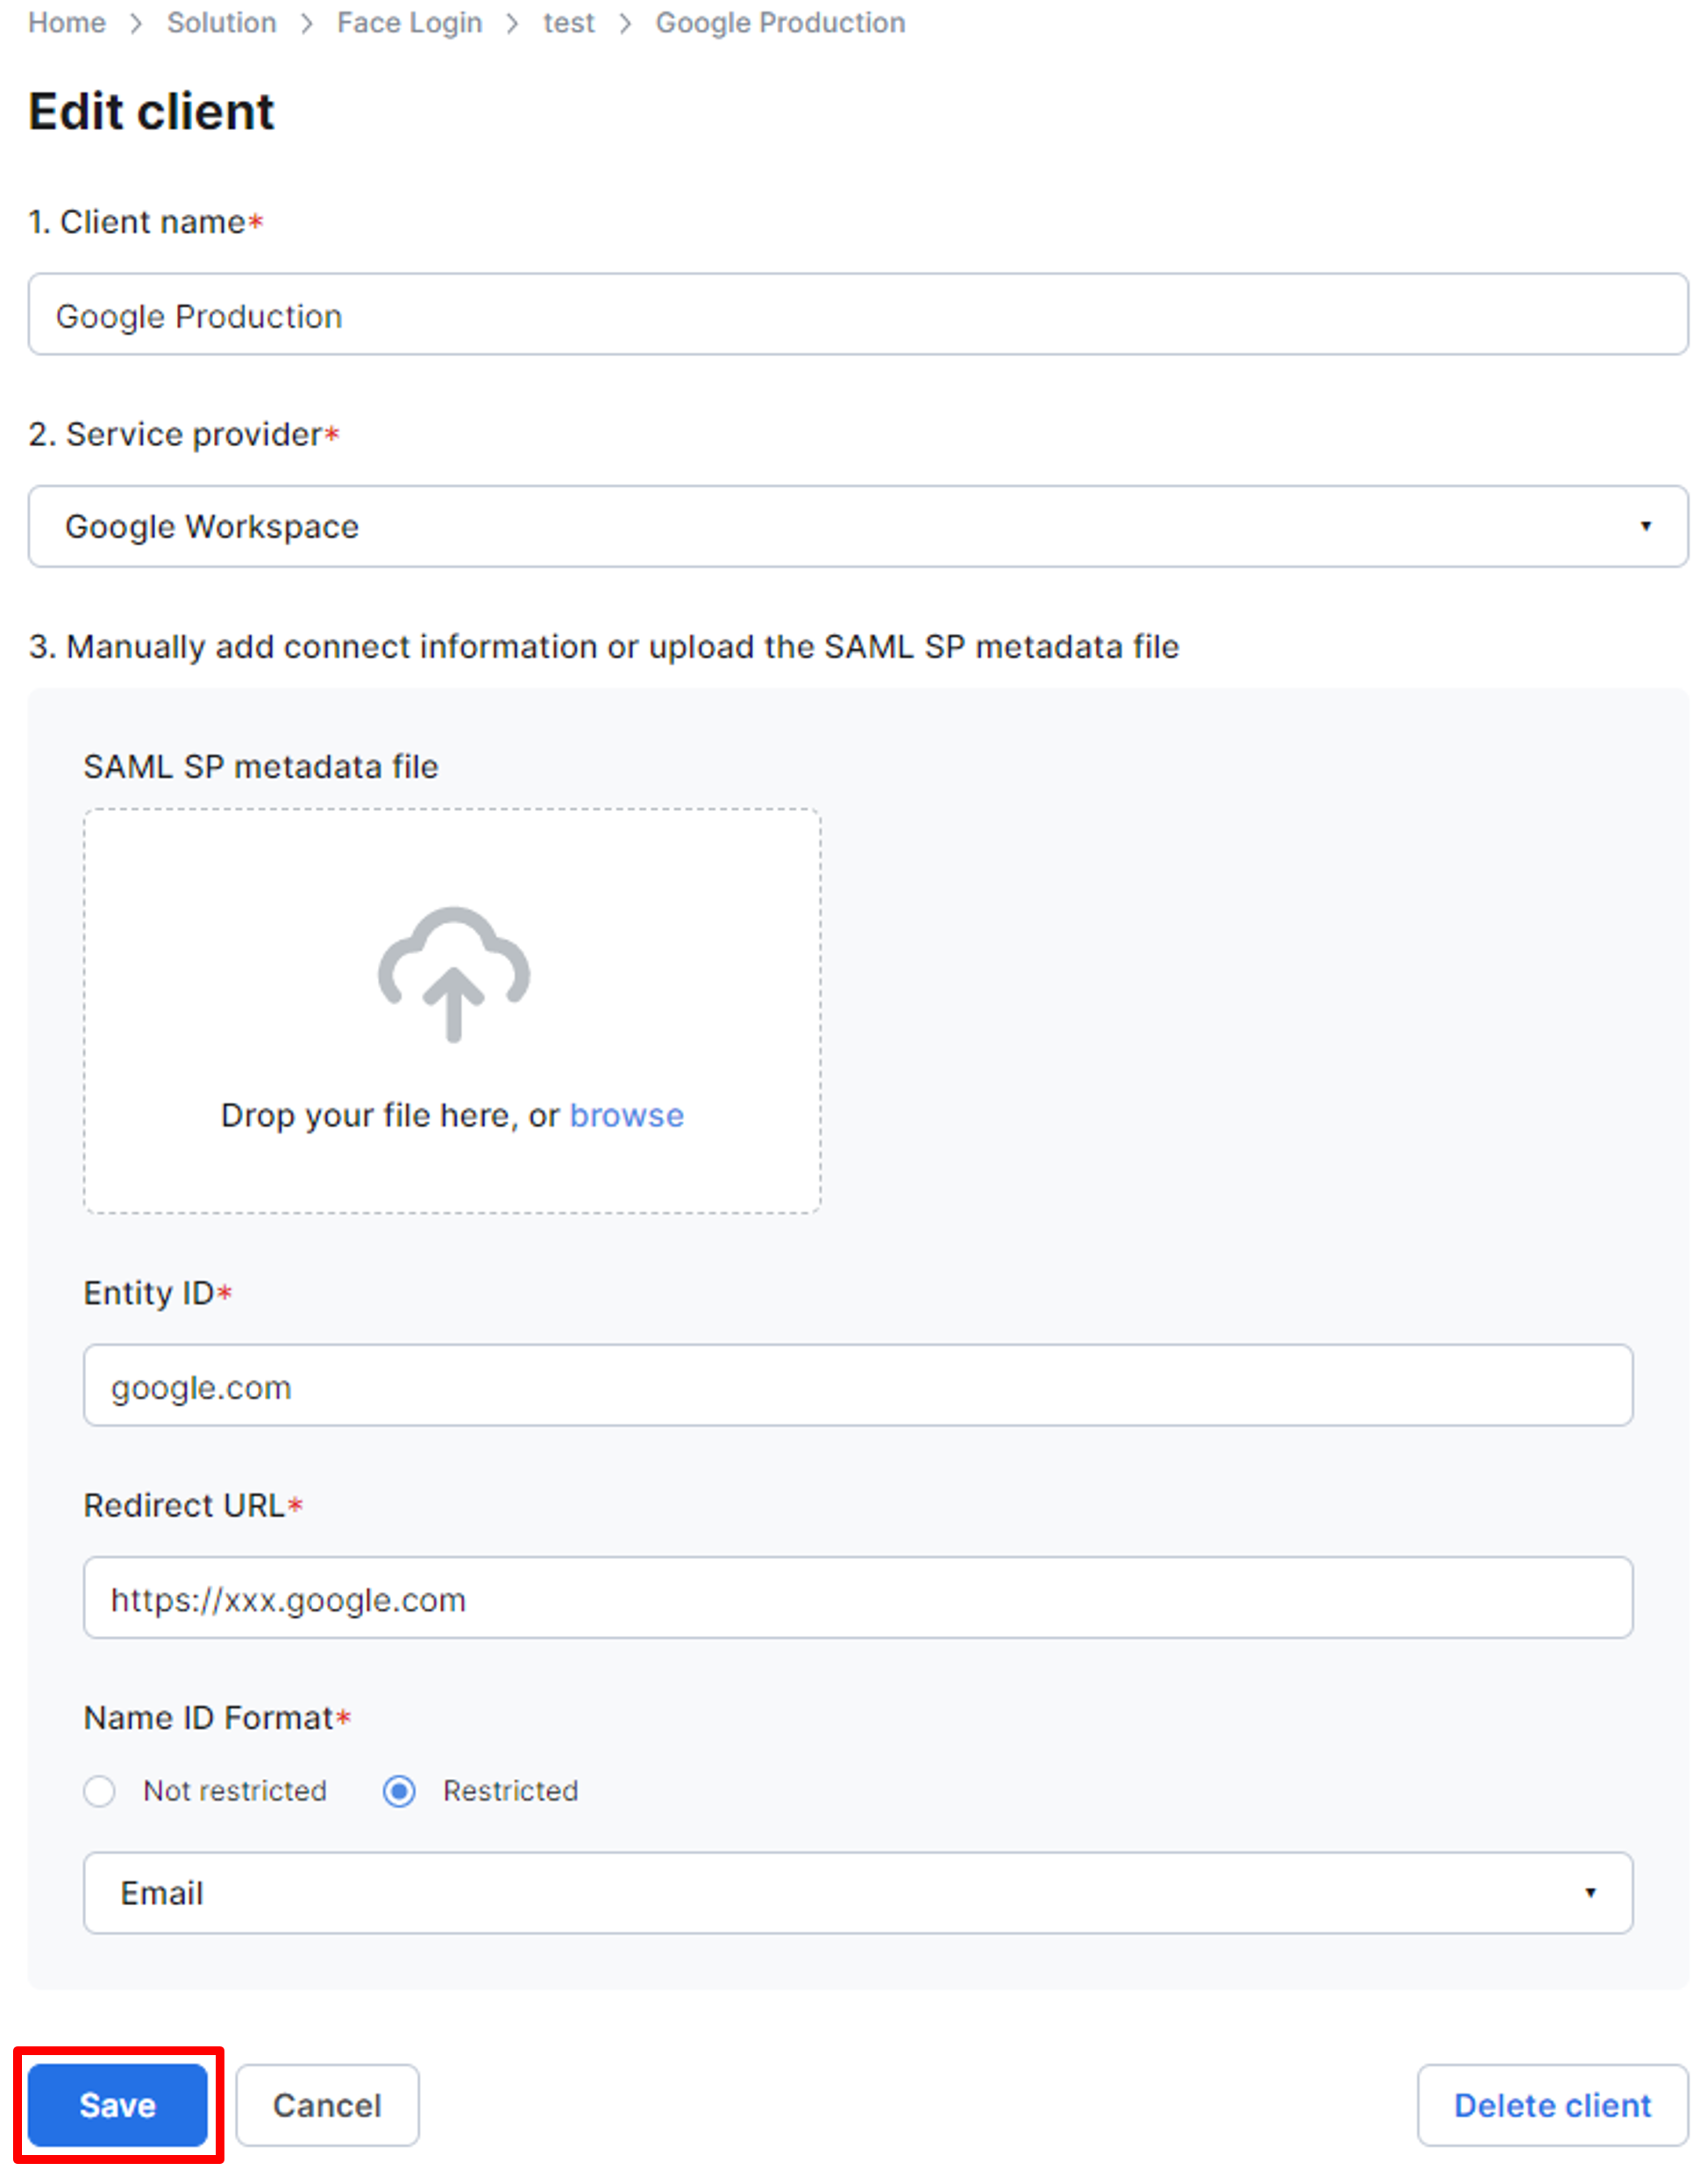This screenshot has height=2170, width=1708.
Task: Click the Cancel button
Action: click(326, 2100)
